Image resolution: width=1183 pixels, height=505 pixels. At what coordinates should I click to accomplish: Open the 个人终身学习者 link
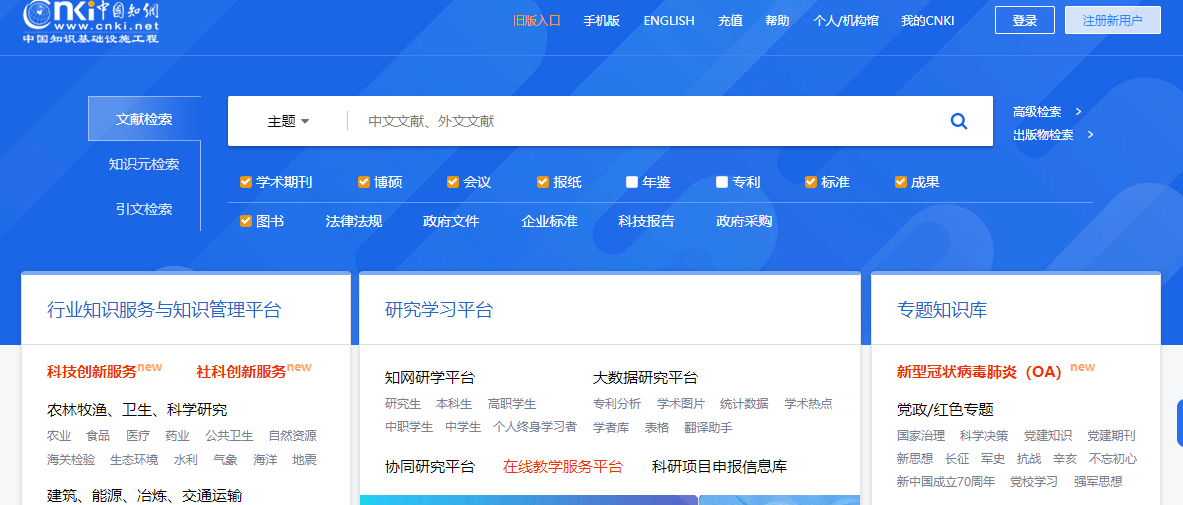point(535,427)
